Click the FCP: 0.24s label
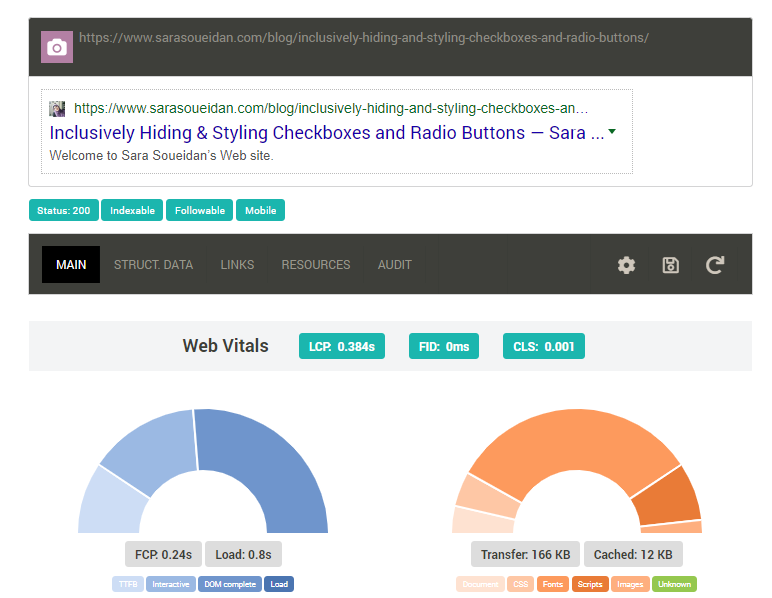Viewport: 772px width, 598px height. (163, 555)
